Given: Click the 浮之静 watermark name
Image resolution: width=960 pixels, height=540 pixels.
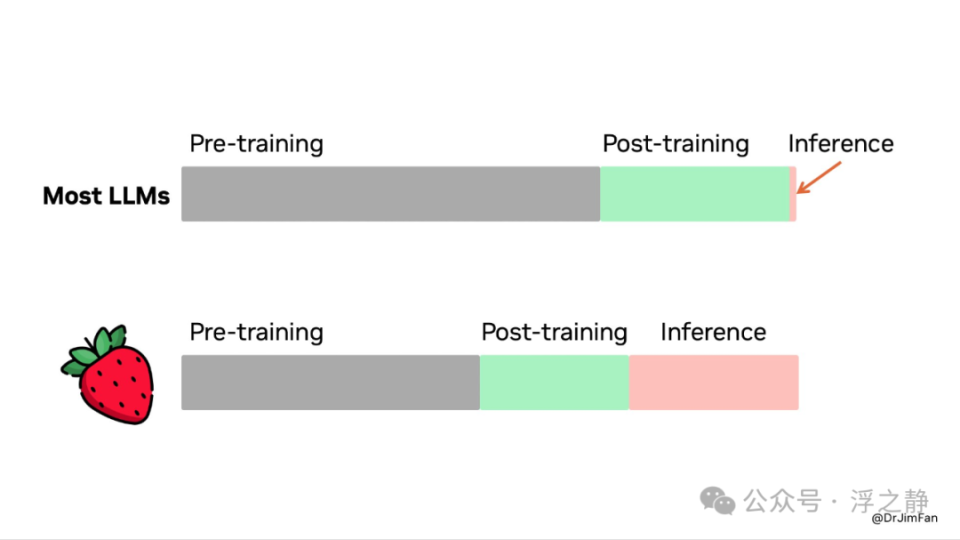Looking at the screenshot, I should [889, 501].
